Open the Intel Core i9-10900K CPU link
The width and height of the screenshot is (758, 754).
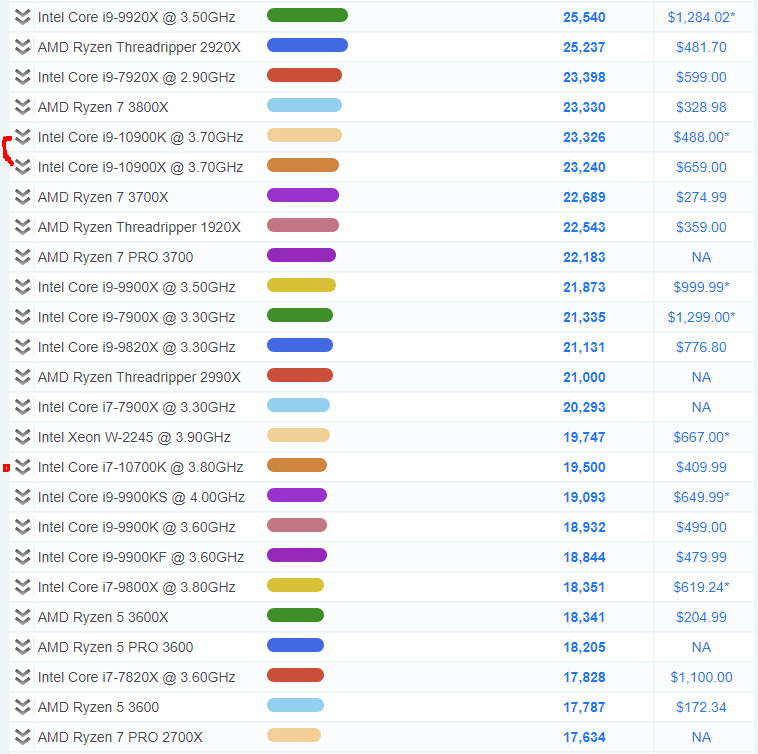coord(140,137)
